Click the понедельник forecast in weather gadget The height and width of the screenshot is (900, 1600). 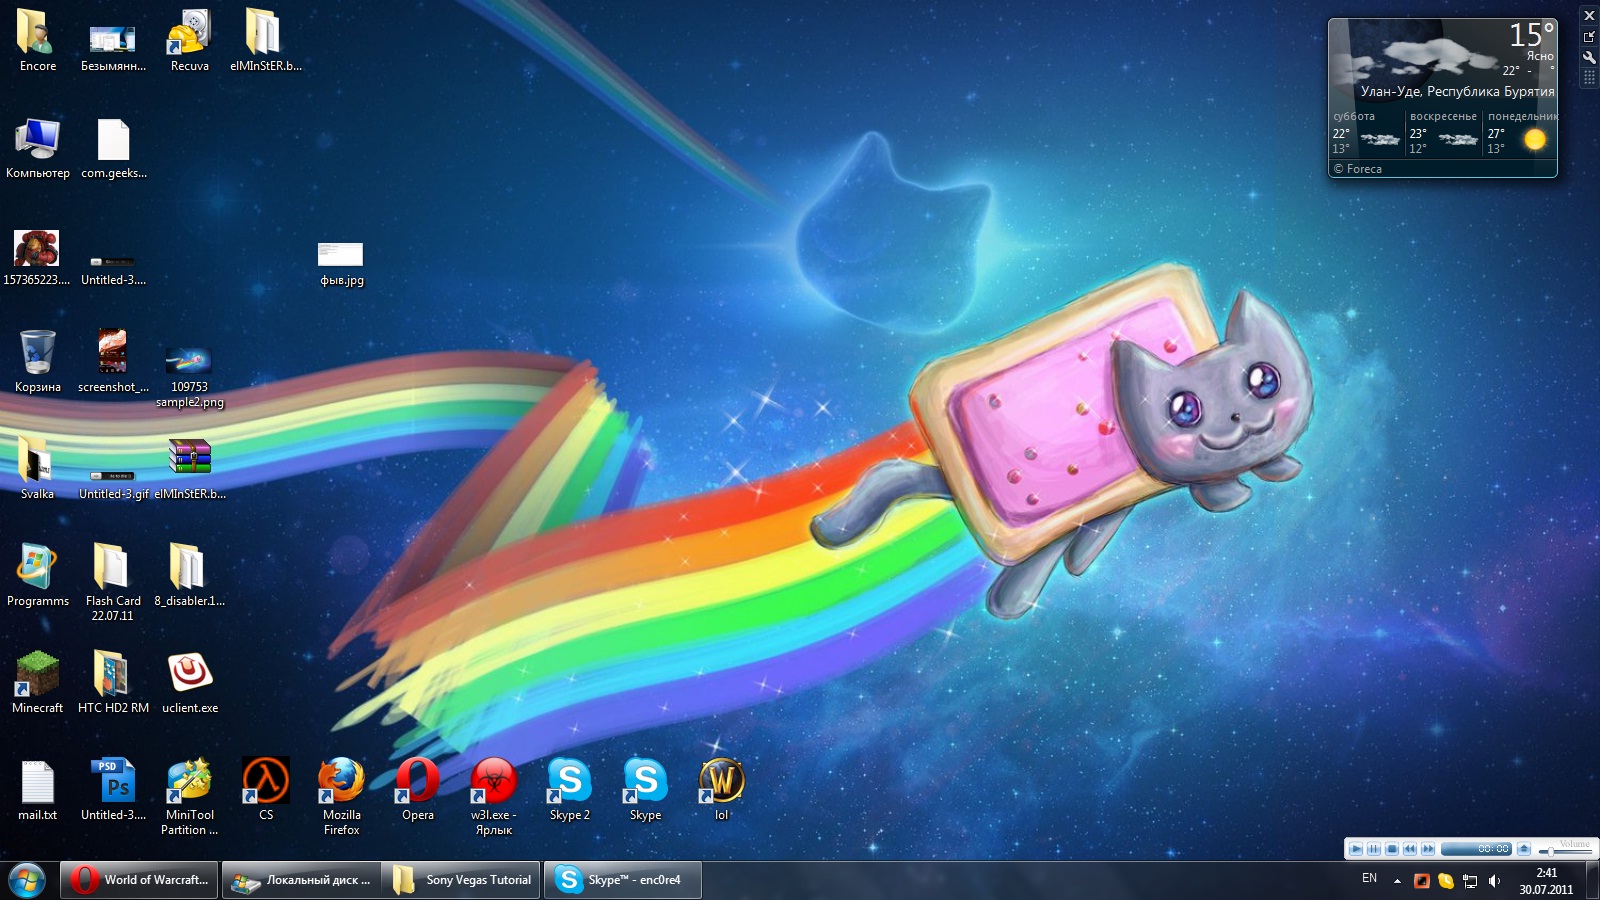click(1520, 133)
